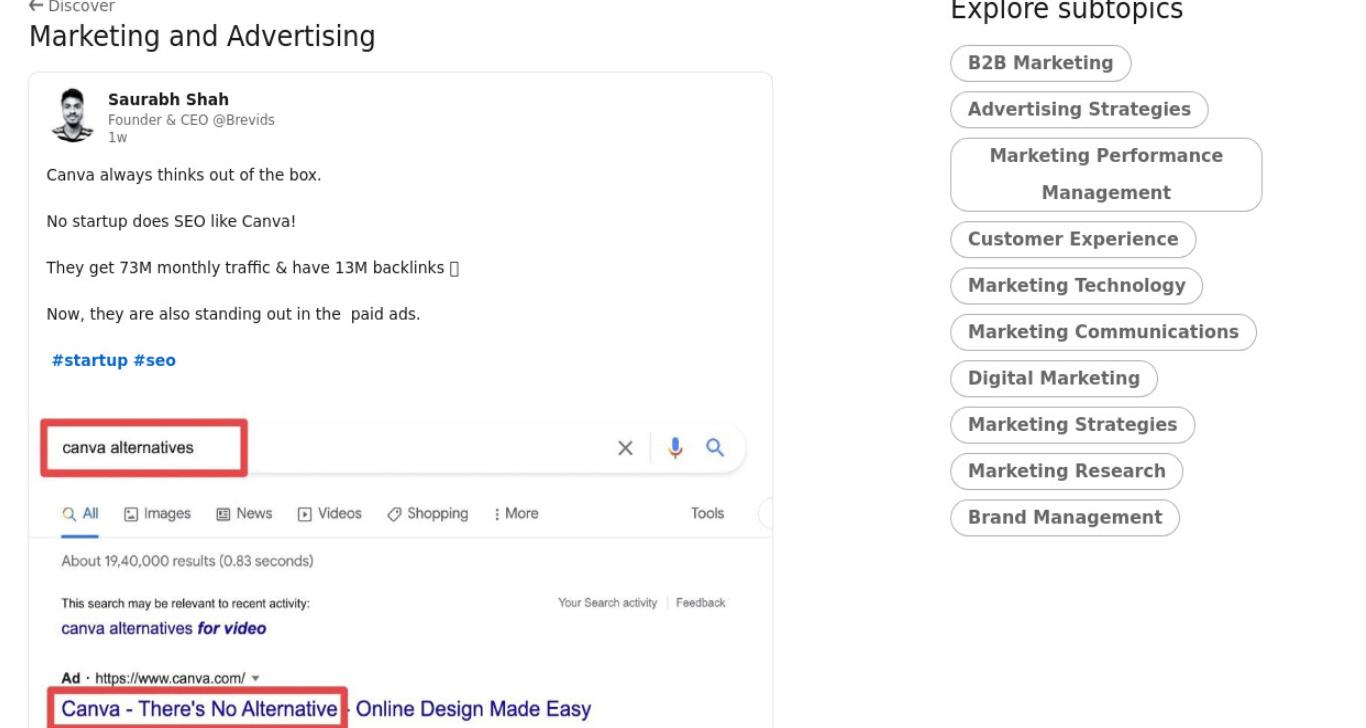This screenshot has width=1366, height=728.
Task: Open the More search options menu
Action: coord(516,513)
